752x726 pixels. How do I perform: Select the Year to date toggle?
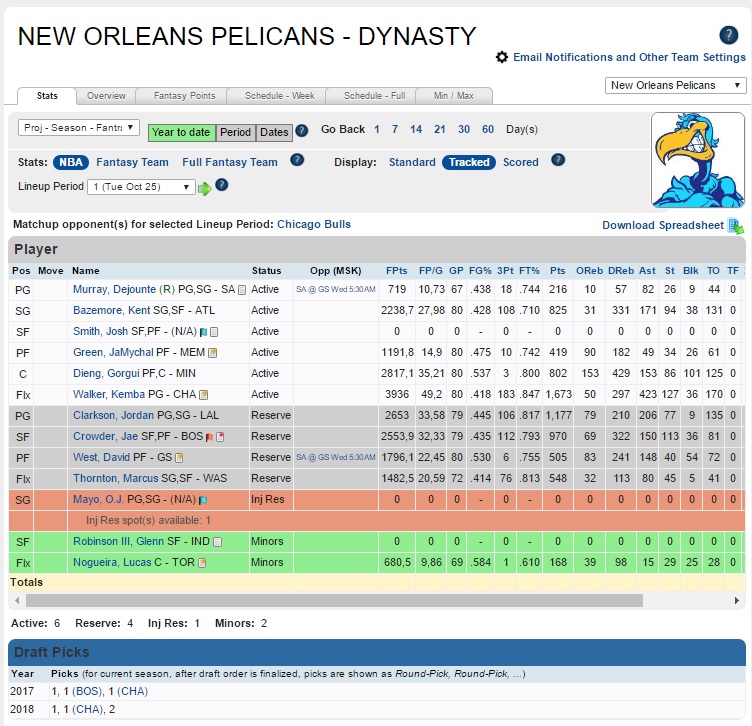pos(181,132)
